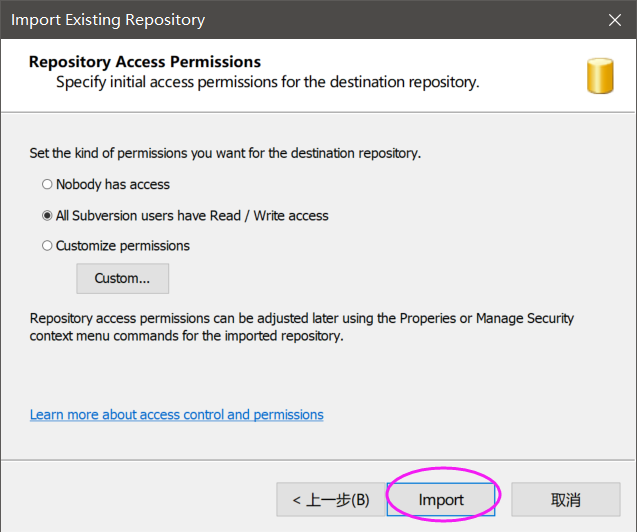Select the Nobody has access radio circle
Screen dimensions: 637x532
coord(47,184)
